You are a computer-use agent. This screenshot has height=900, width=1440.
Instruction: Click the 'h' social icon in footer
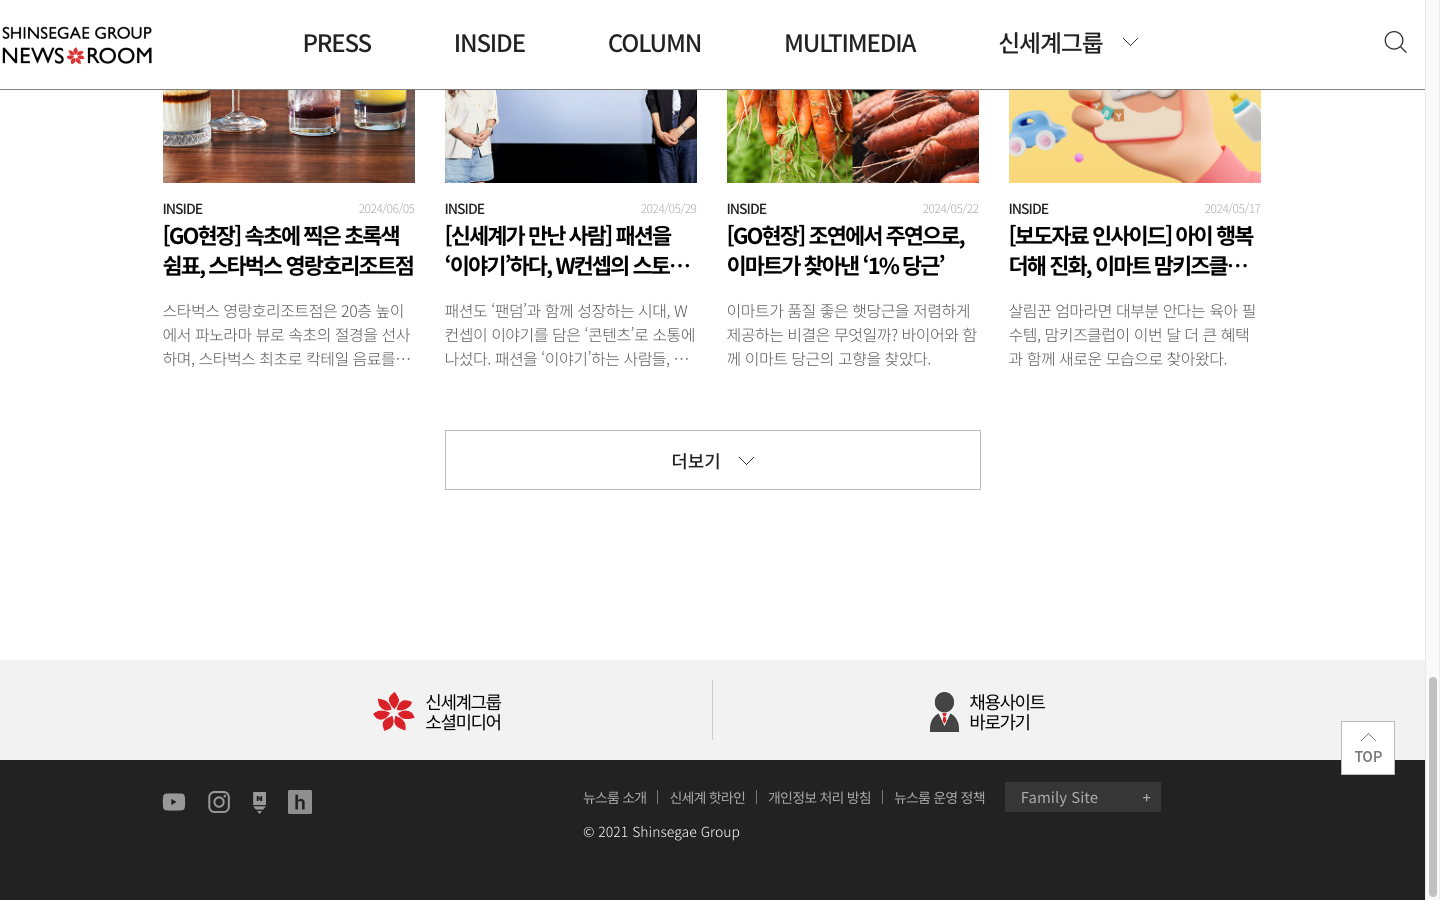coord(300,802)
